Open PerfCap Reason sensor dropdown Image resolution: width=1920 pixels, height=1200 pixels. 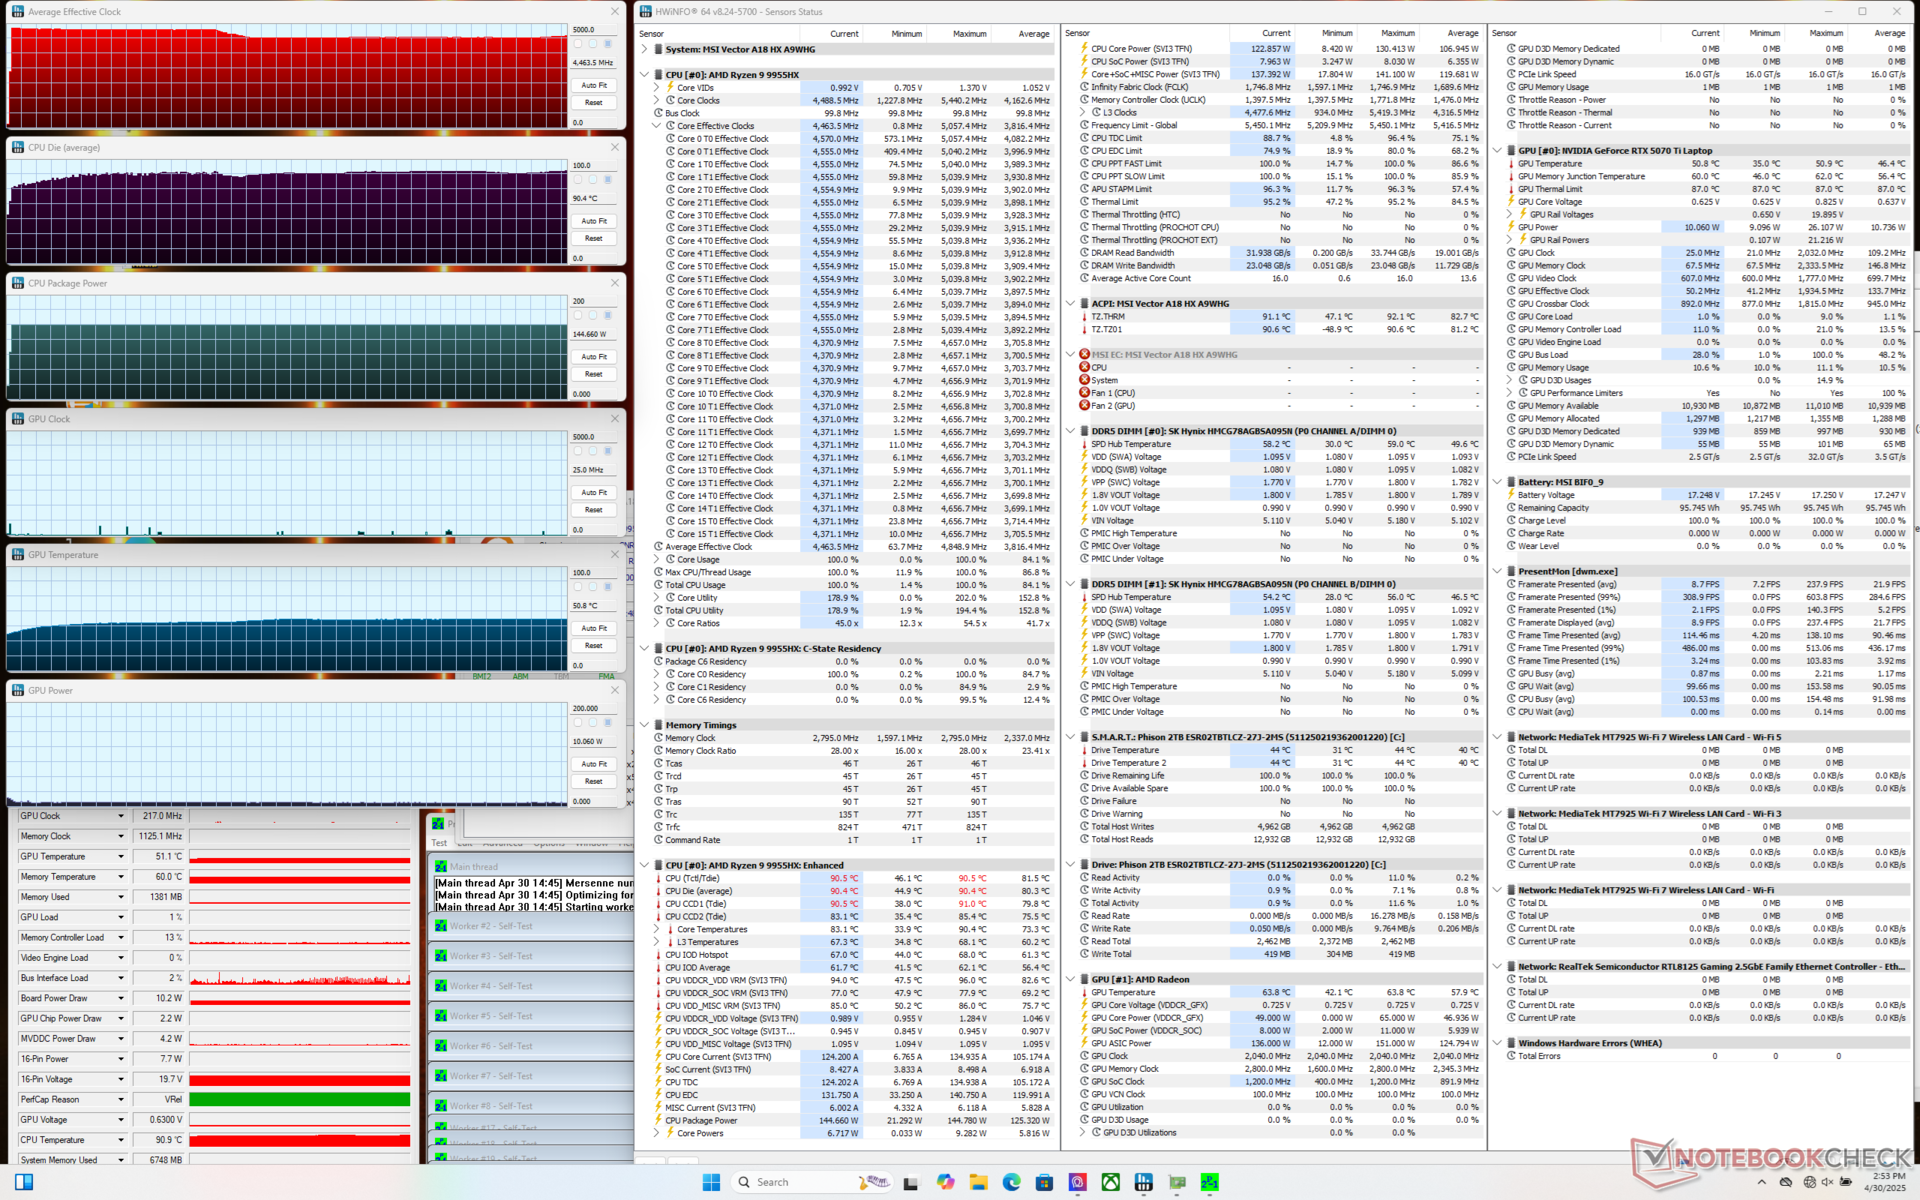(x=121, y=1100)
